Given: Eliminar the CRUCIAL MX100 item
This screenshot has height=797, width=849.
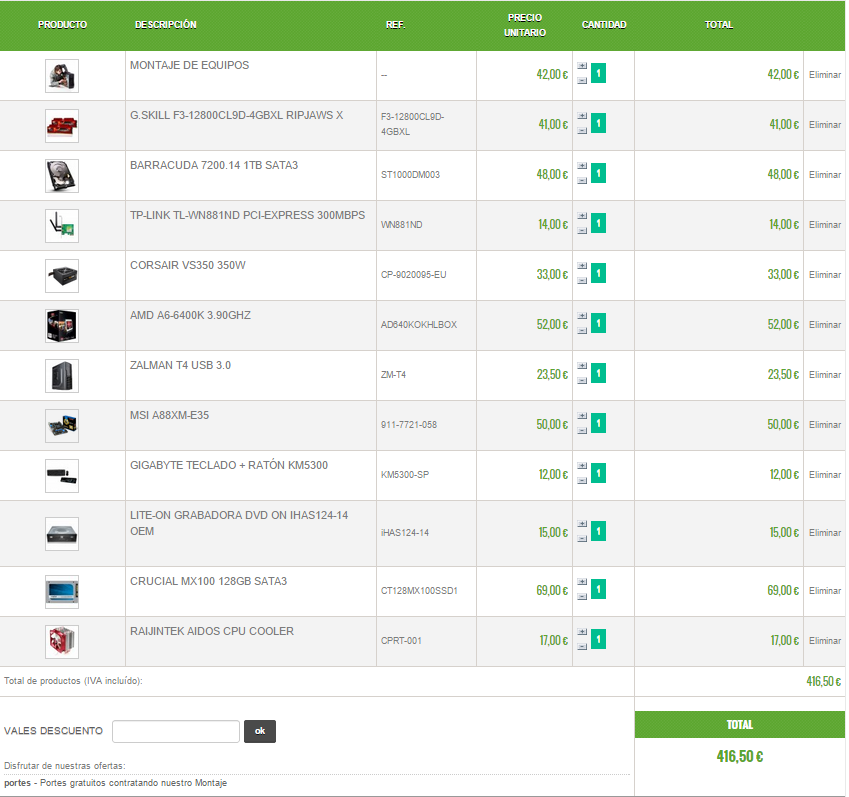Looking at the screenshot, I should pos(825,591).
